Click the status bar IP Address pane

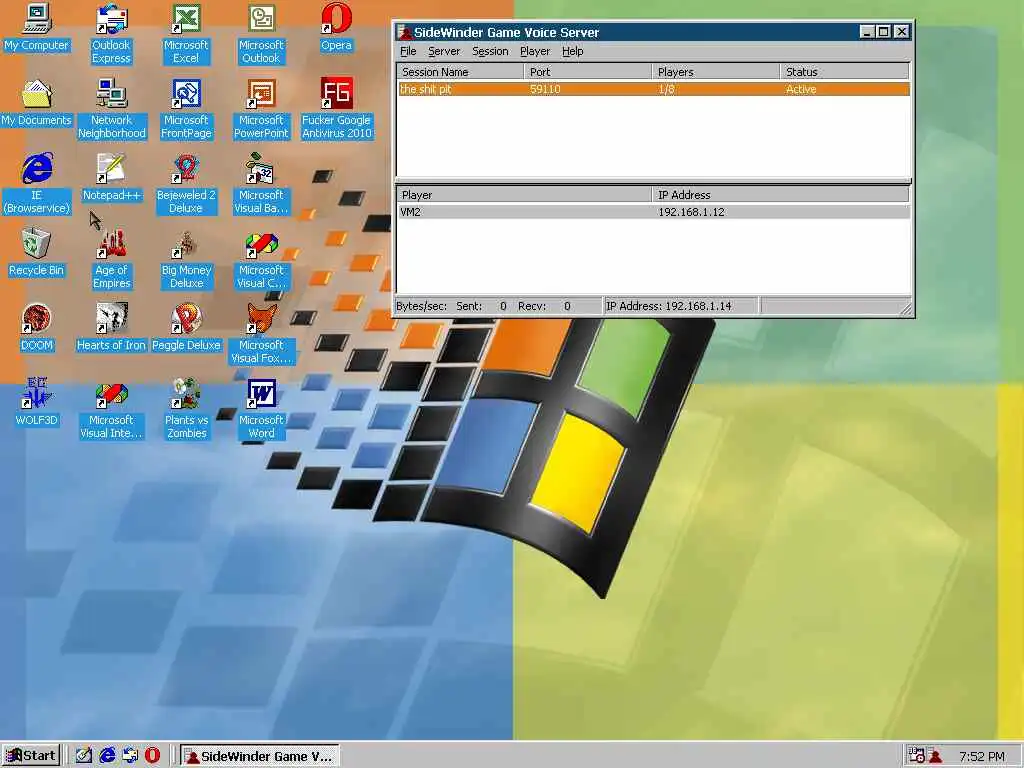point(680,306)
